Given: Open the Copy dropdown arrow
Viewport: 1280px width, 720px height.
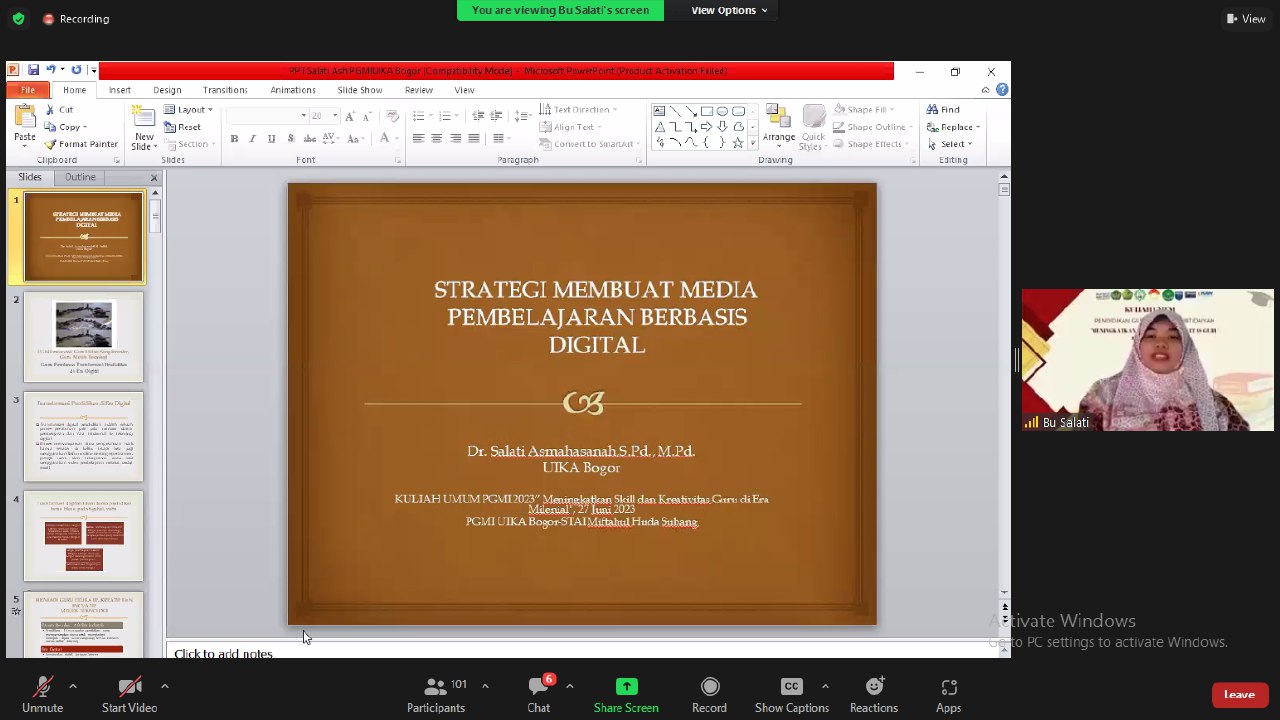Looking at the screenshot, I should point(85,127).
